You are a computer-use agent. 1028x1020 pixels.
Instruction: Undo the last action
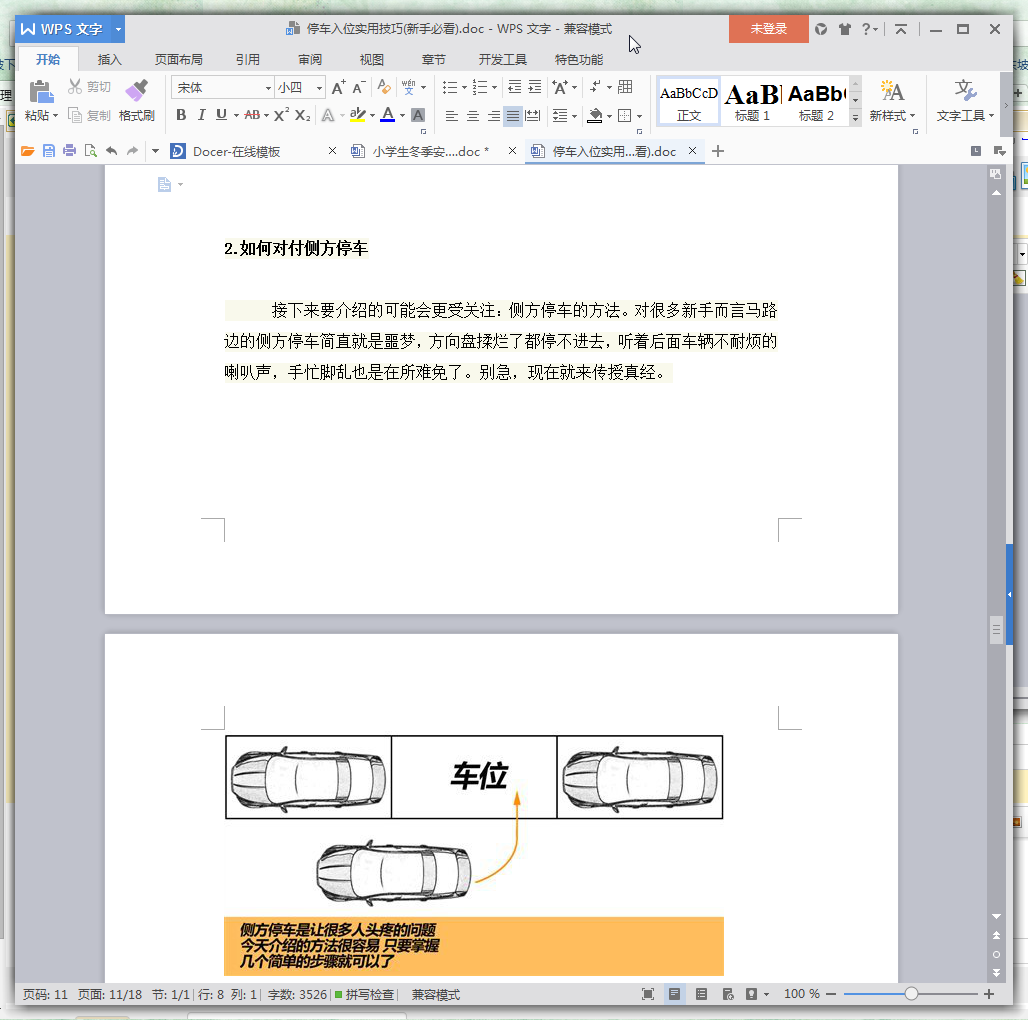click(x=111, y=151)
